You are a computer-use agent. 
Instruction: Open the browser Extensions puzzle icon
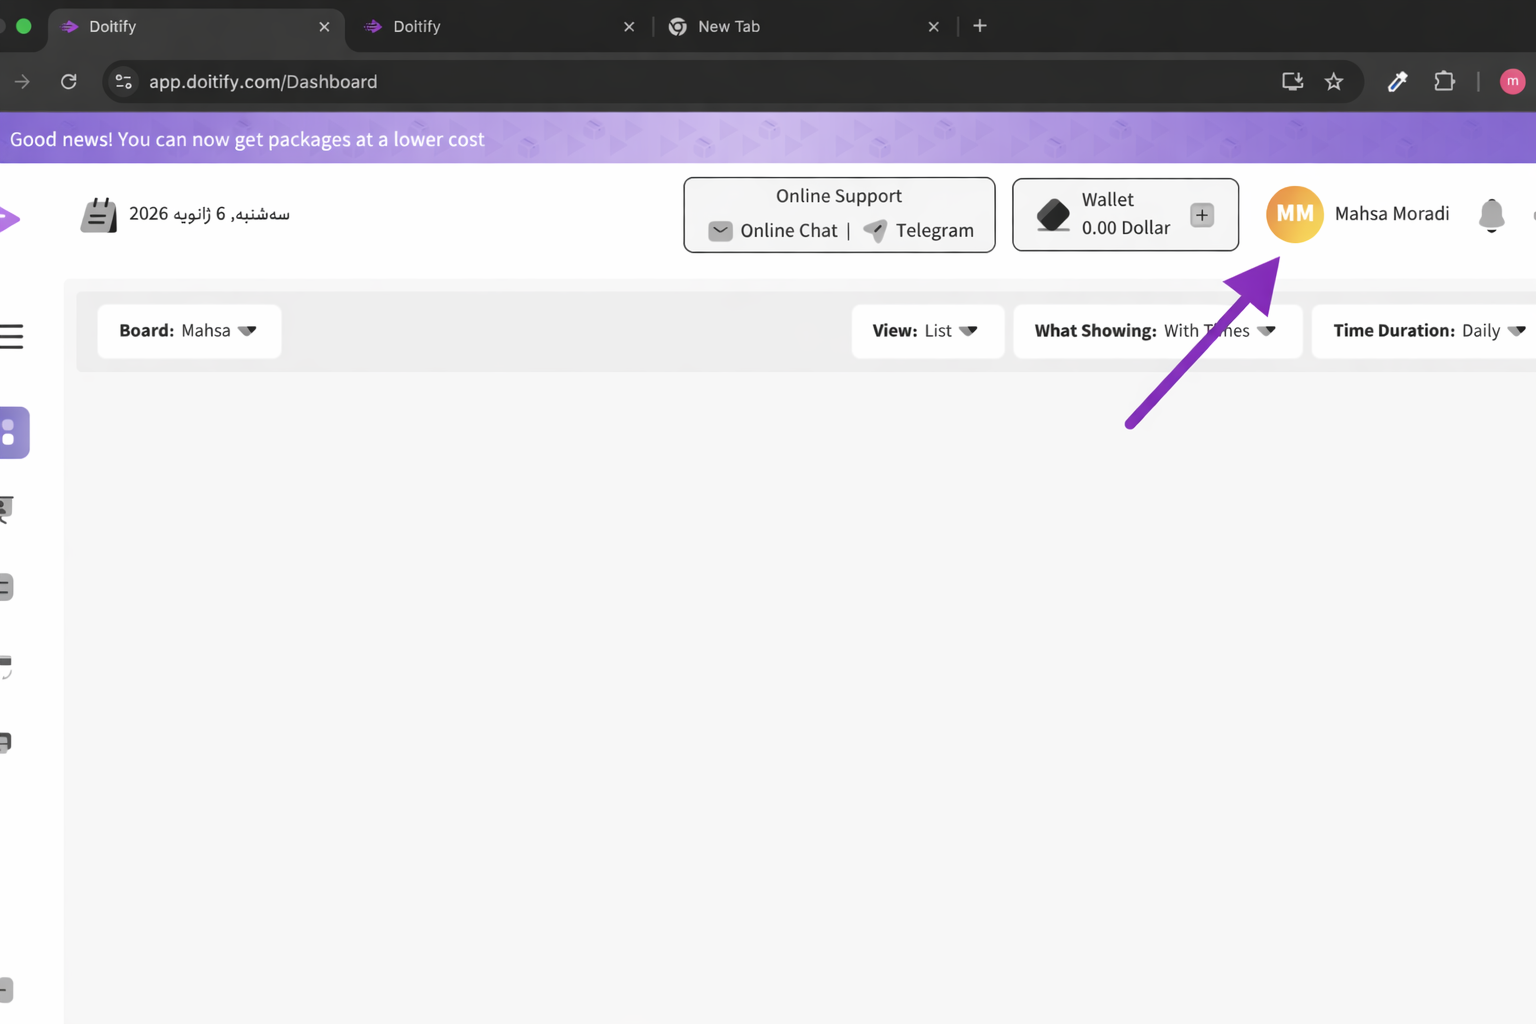click(1444, 82)
